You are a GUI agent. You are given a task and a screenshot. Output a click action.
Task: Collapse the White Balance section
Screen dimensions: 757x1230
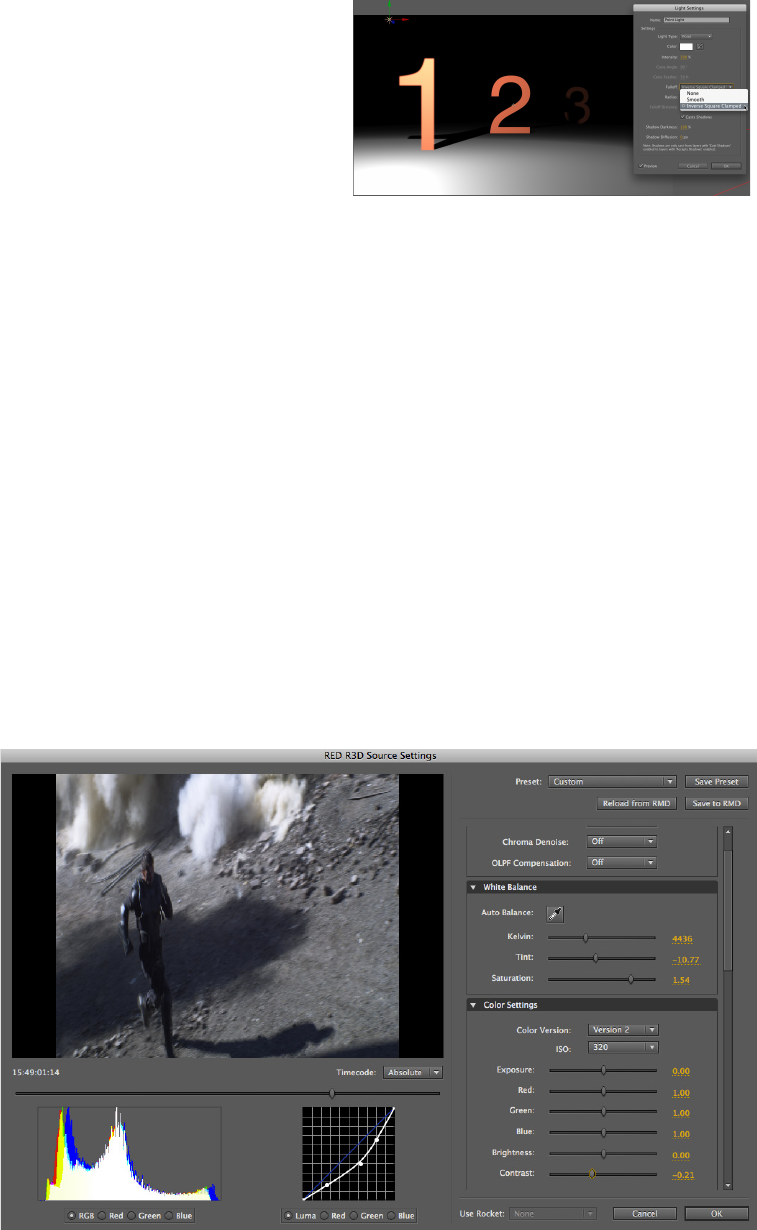pyautogui.click(x=473, y=887)
